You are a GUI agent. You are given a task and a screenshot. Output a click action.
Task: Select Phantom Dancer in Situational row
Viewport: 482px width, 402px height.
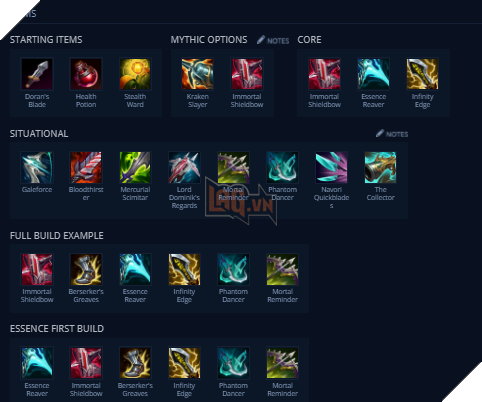click(x=282, y=167)
